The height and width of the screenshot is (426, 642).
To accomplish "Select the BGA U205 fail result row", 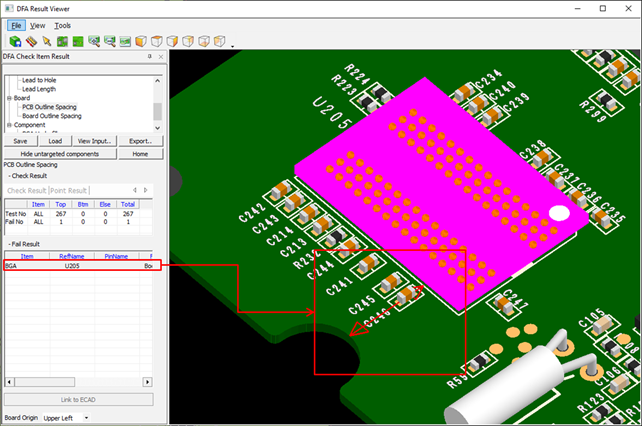I will (x=78, y=267).
